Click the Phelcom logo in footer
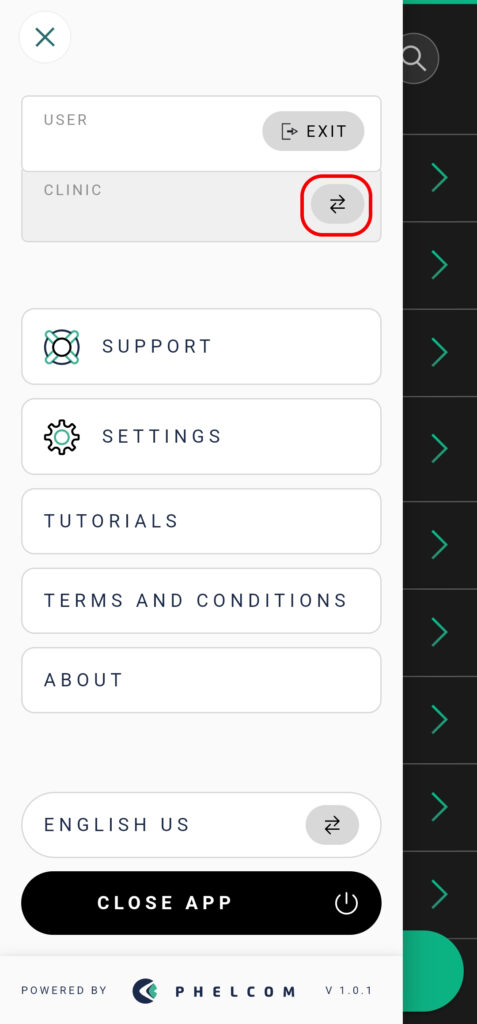477x1024 pixels. 214,991
